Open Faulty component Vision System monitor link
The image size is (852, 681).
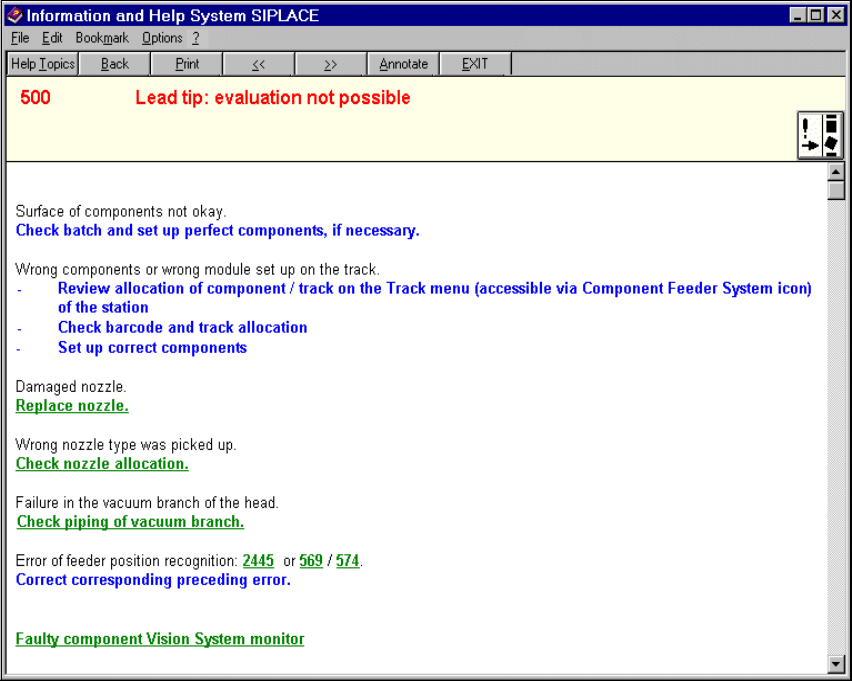(x=160, y=639)
